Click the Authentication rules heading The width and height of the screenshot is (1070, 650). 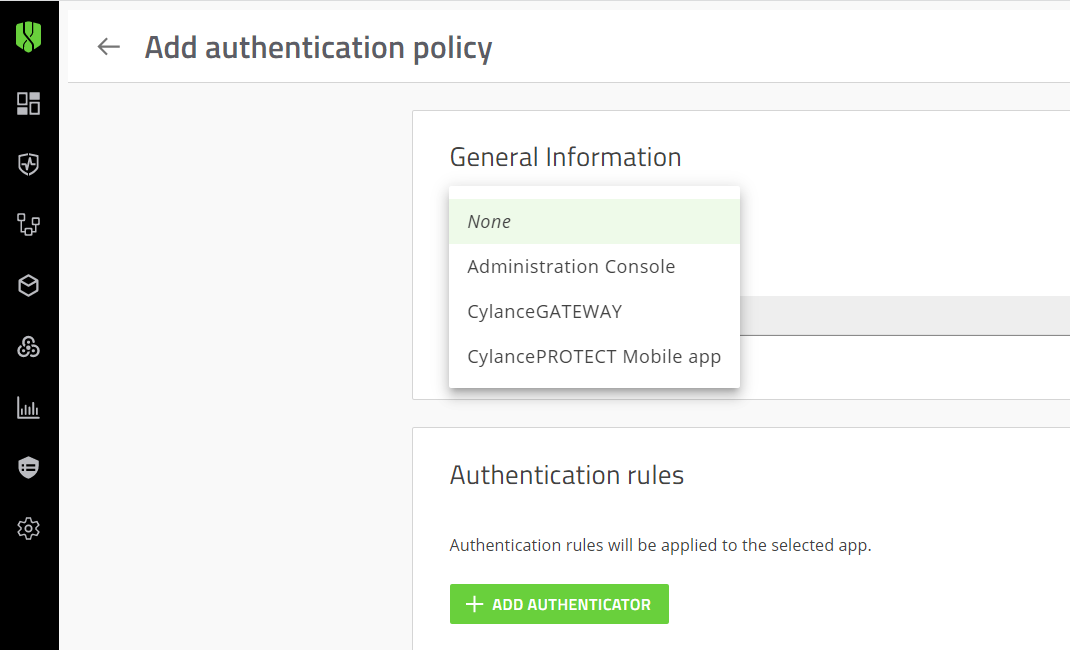[x=566, y=475]
